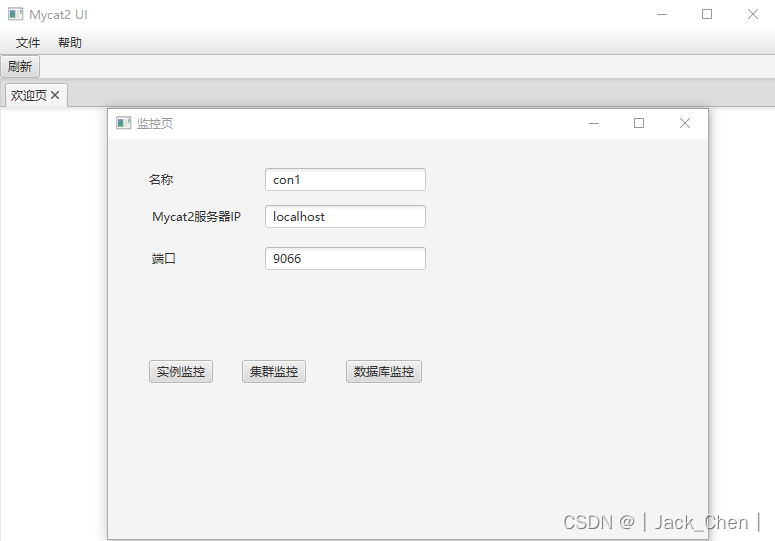Focus the Mycat2服务器IP field with localhost
The width and height of the screenshot is (775, 541).
pyautogui.click(x=345, y=216)
